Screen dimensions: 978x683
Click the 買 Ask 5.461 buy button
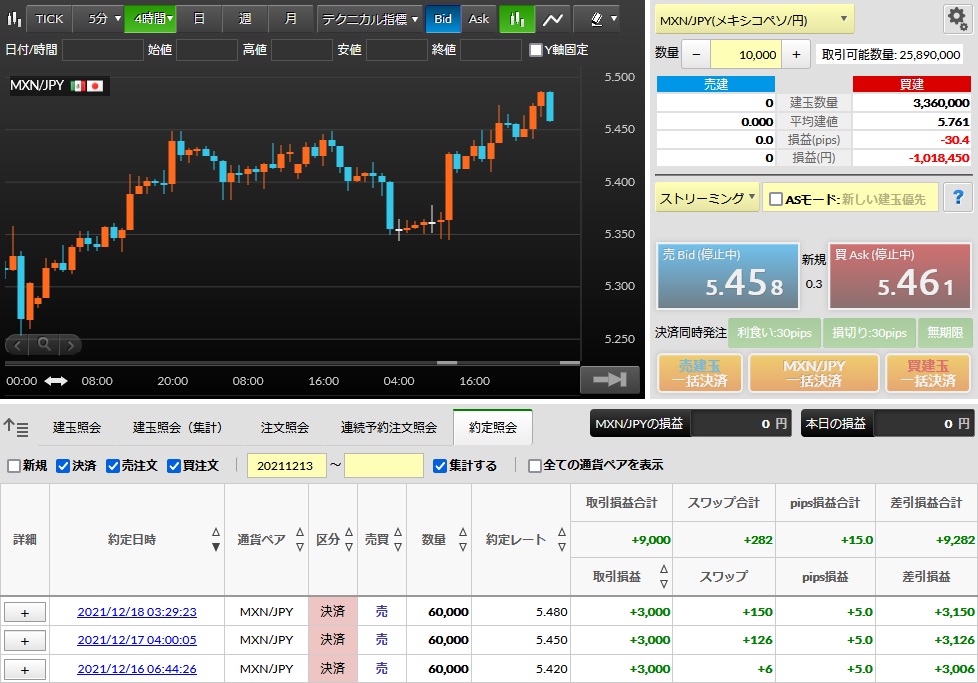(900, 276)
